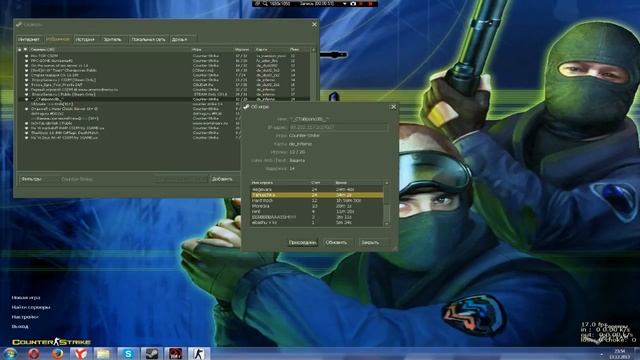Sort players by the Счёт column

coord(322,183)
